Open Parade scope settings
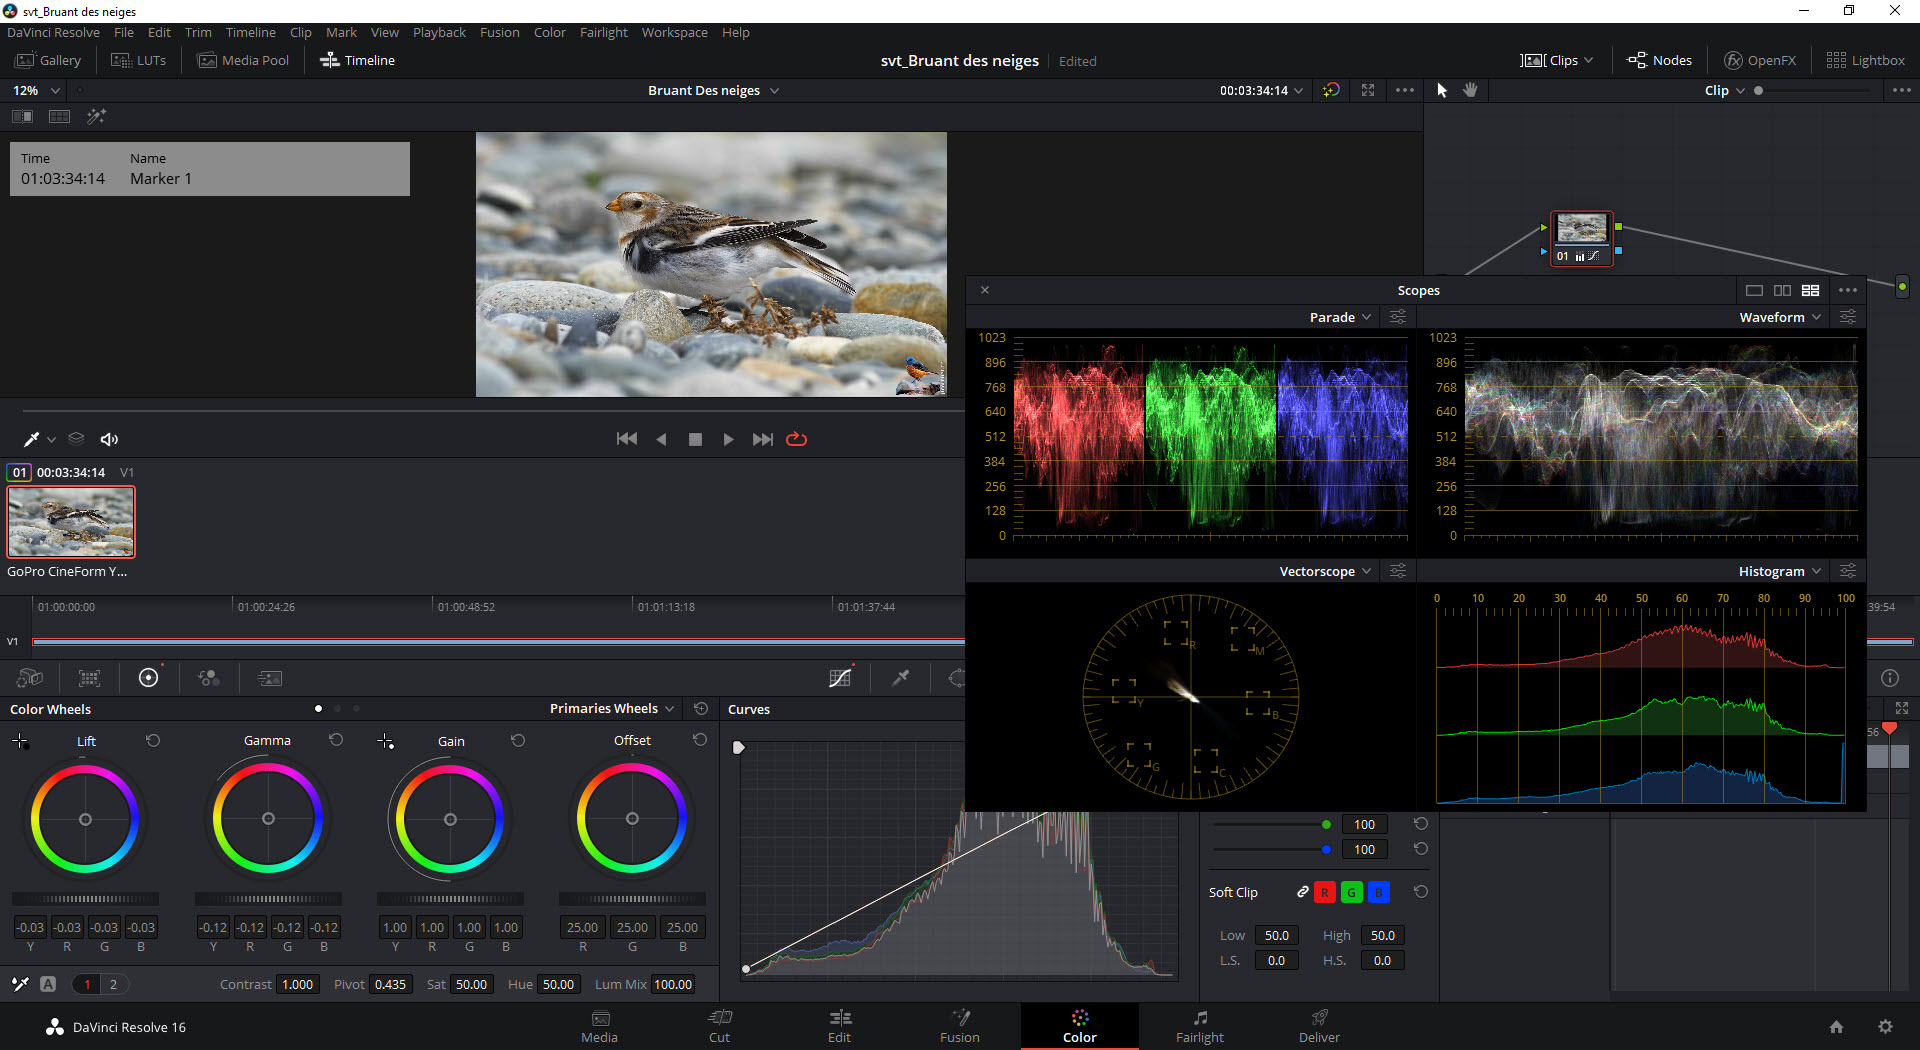The image size is (1920, 1050). point(1398,317)
